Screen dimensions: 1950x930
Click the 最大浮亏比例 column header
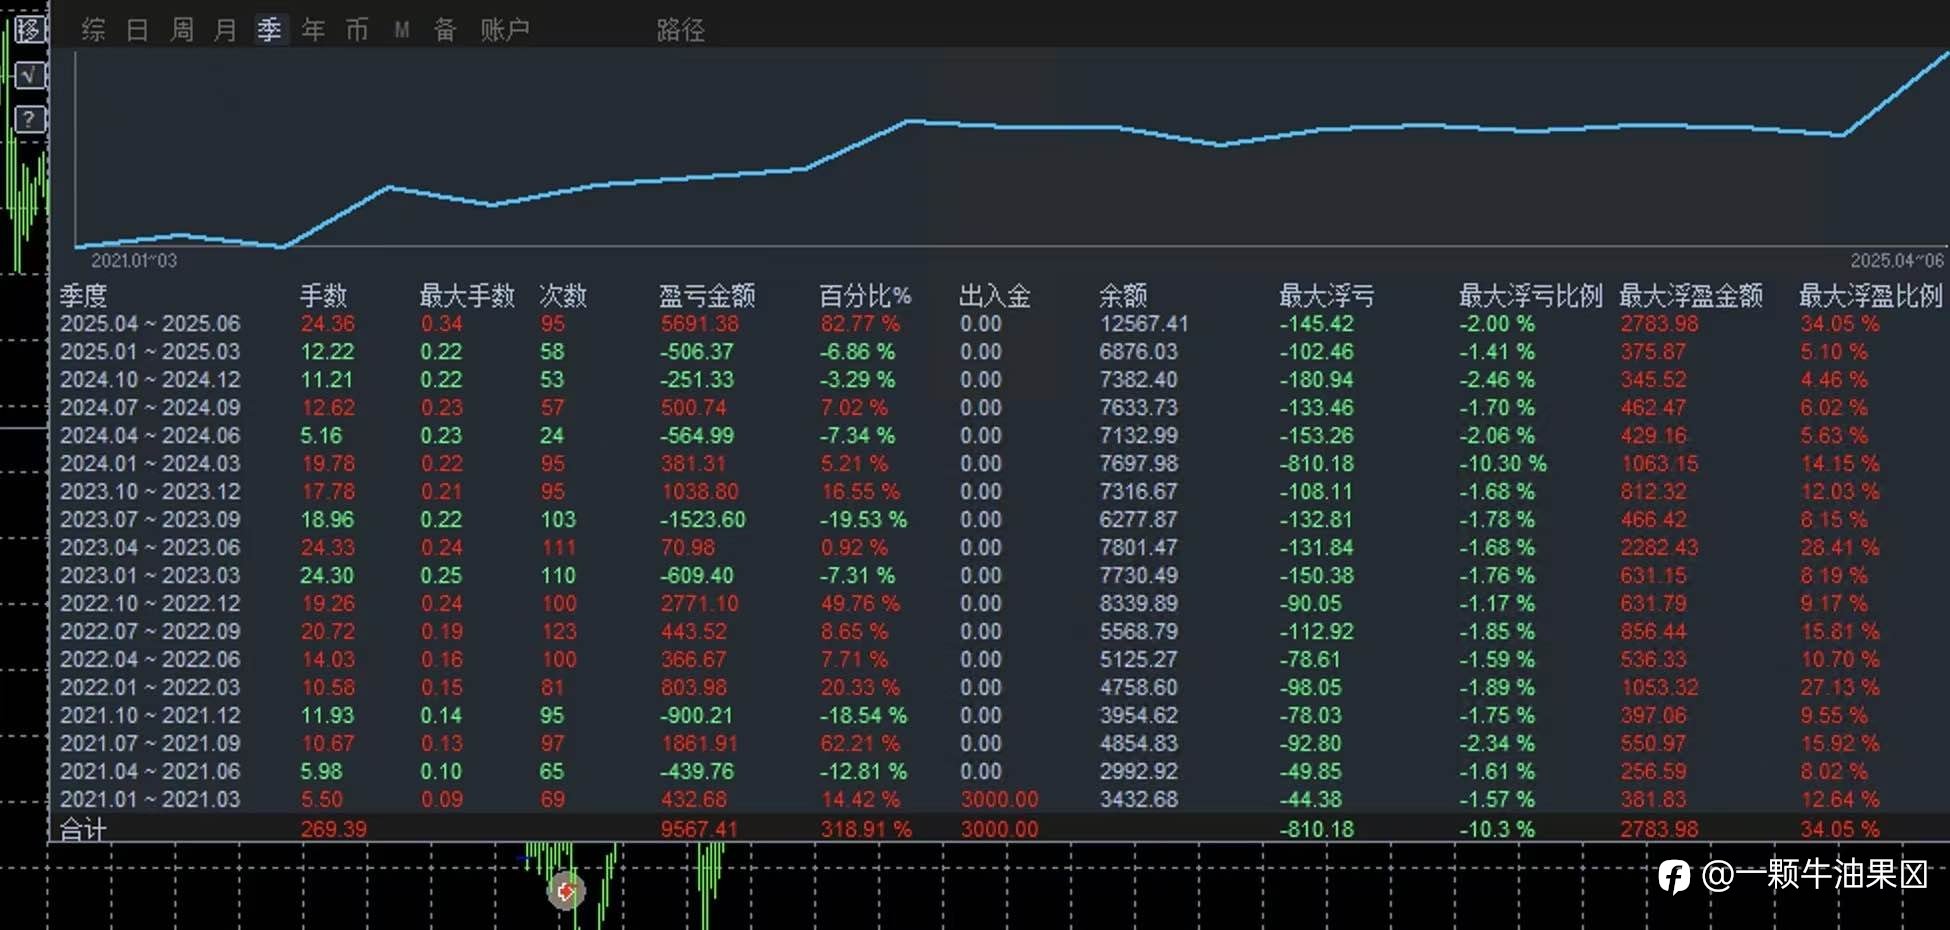[x=1531, y=295]
